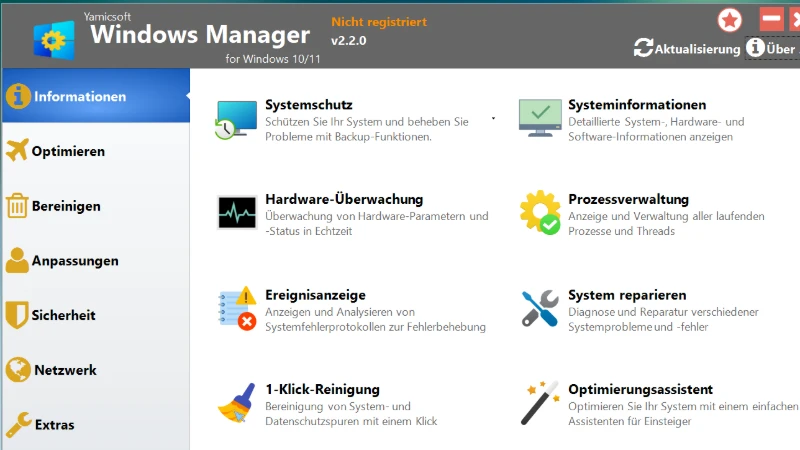
Task: Click the Yamicsoft brand text
Action: tap(107, 17)
